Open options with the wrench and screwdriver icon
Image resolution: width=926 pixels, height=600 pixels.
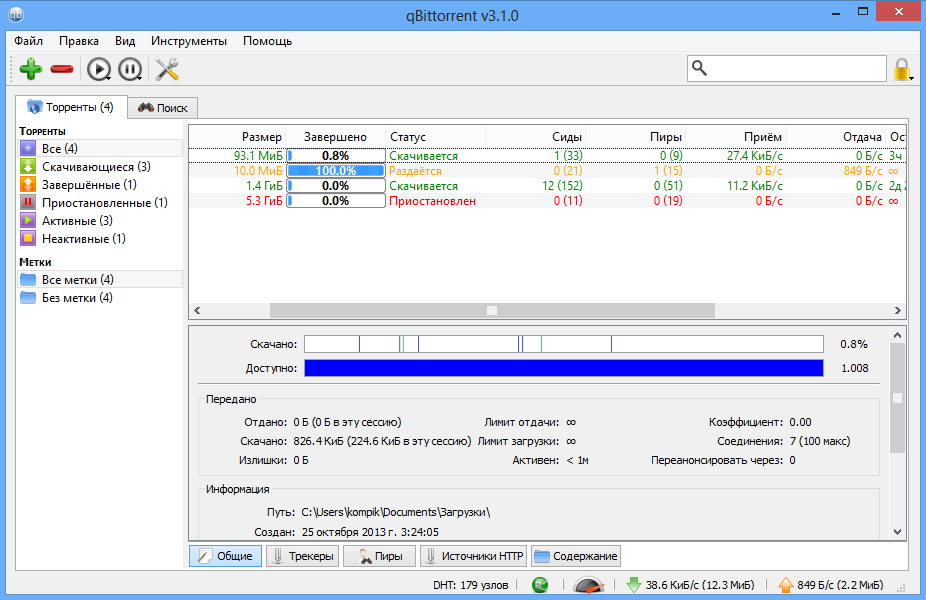click(167, 69)
